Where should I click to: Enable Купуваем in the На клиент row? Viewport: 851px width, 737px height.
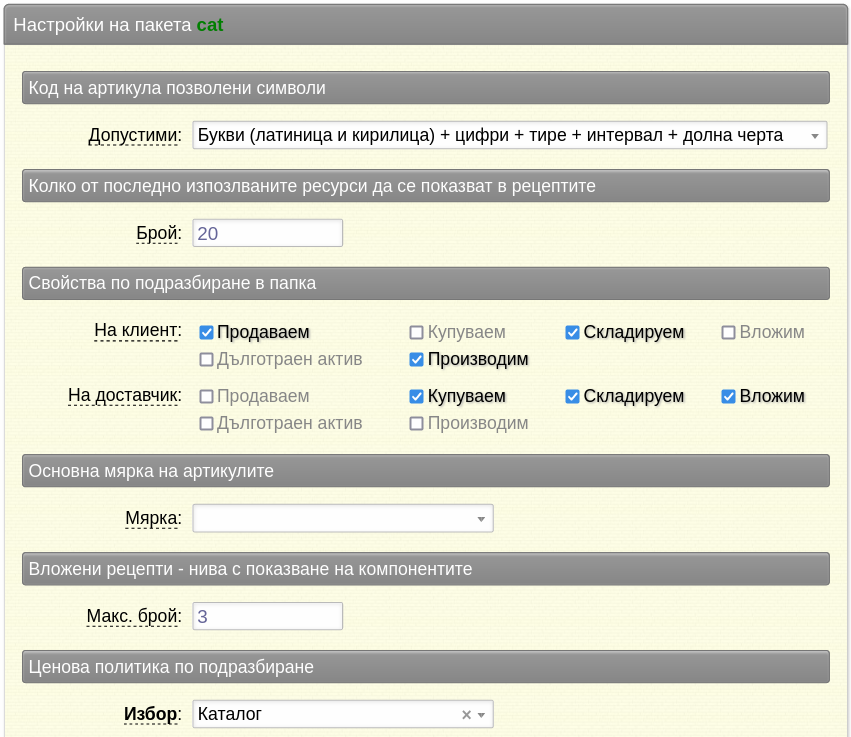pyautogui.click(x=416, y=332)
